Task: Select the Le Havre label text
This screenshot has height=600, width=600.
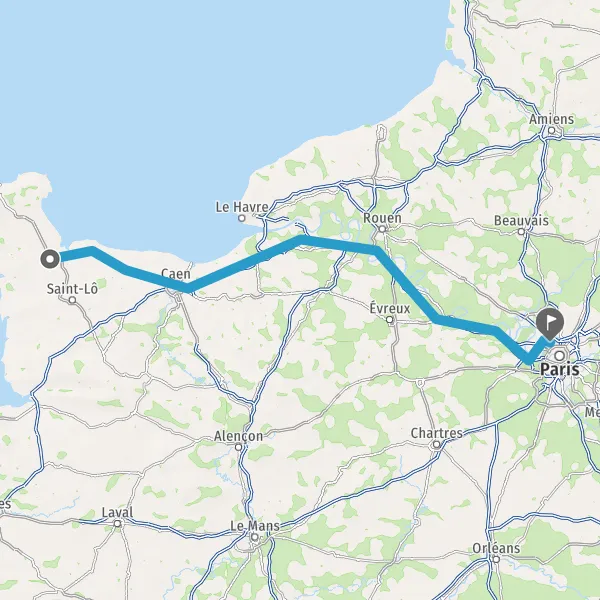Action: [242, 207]
